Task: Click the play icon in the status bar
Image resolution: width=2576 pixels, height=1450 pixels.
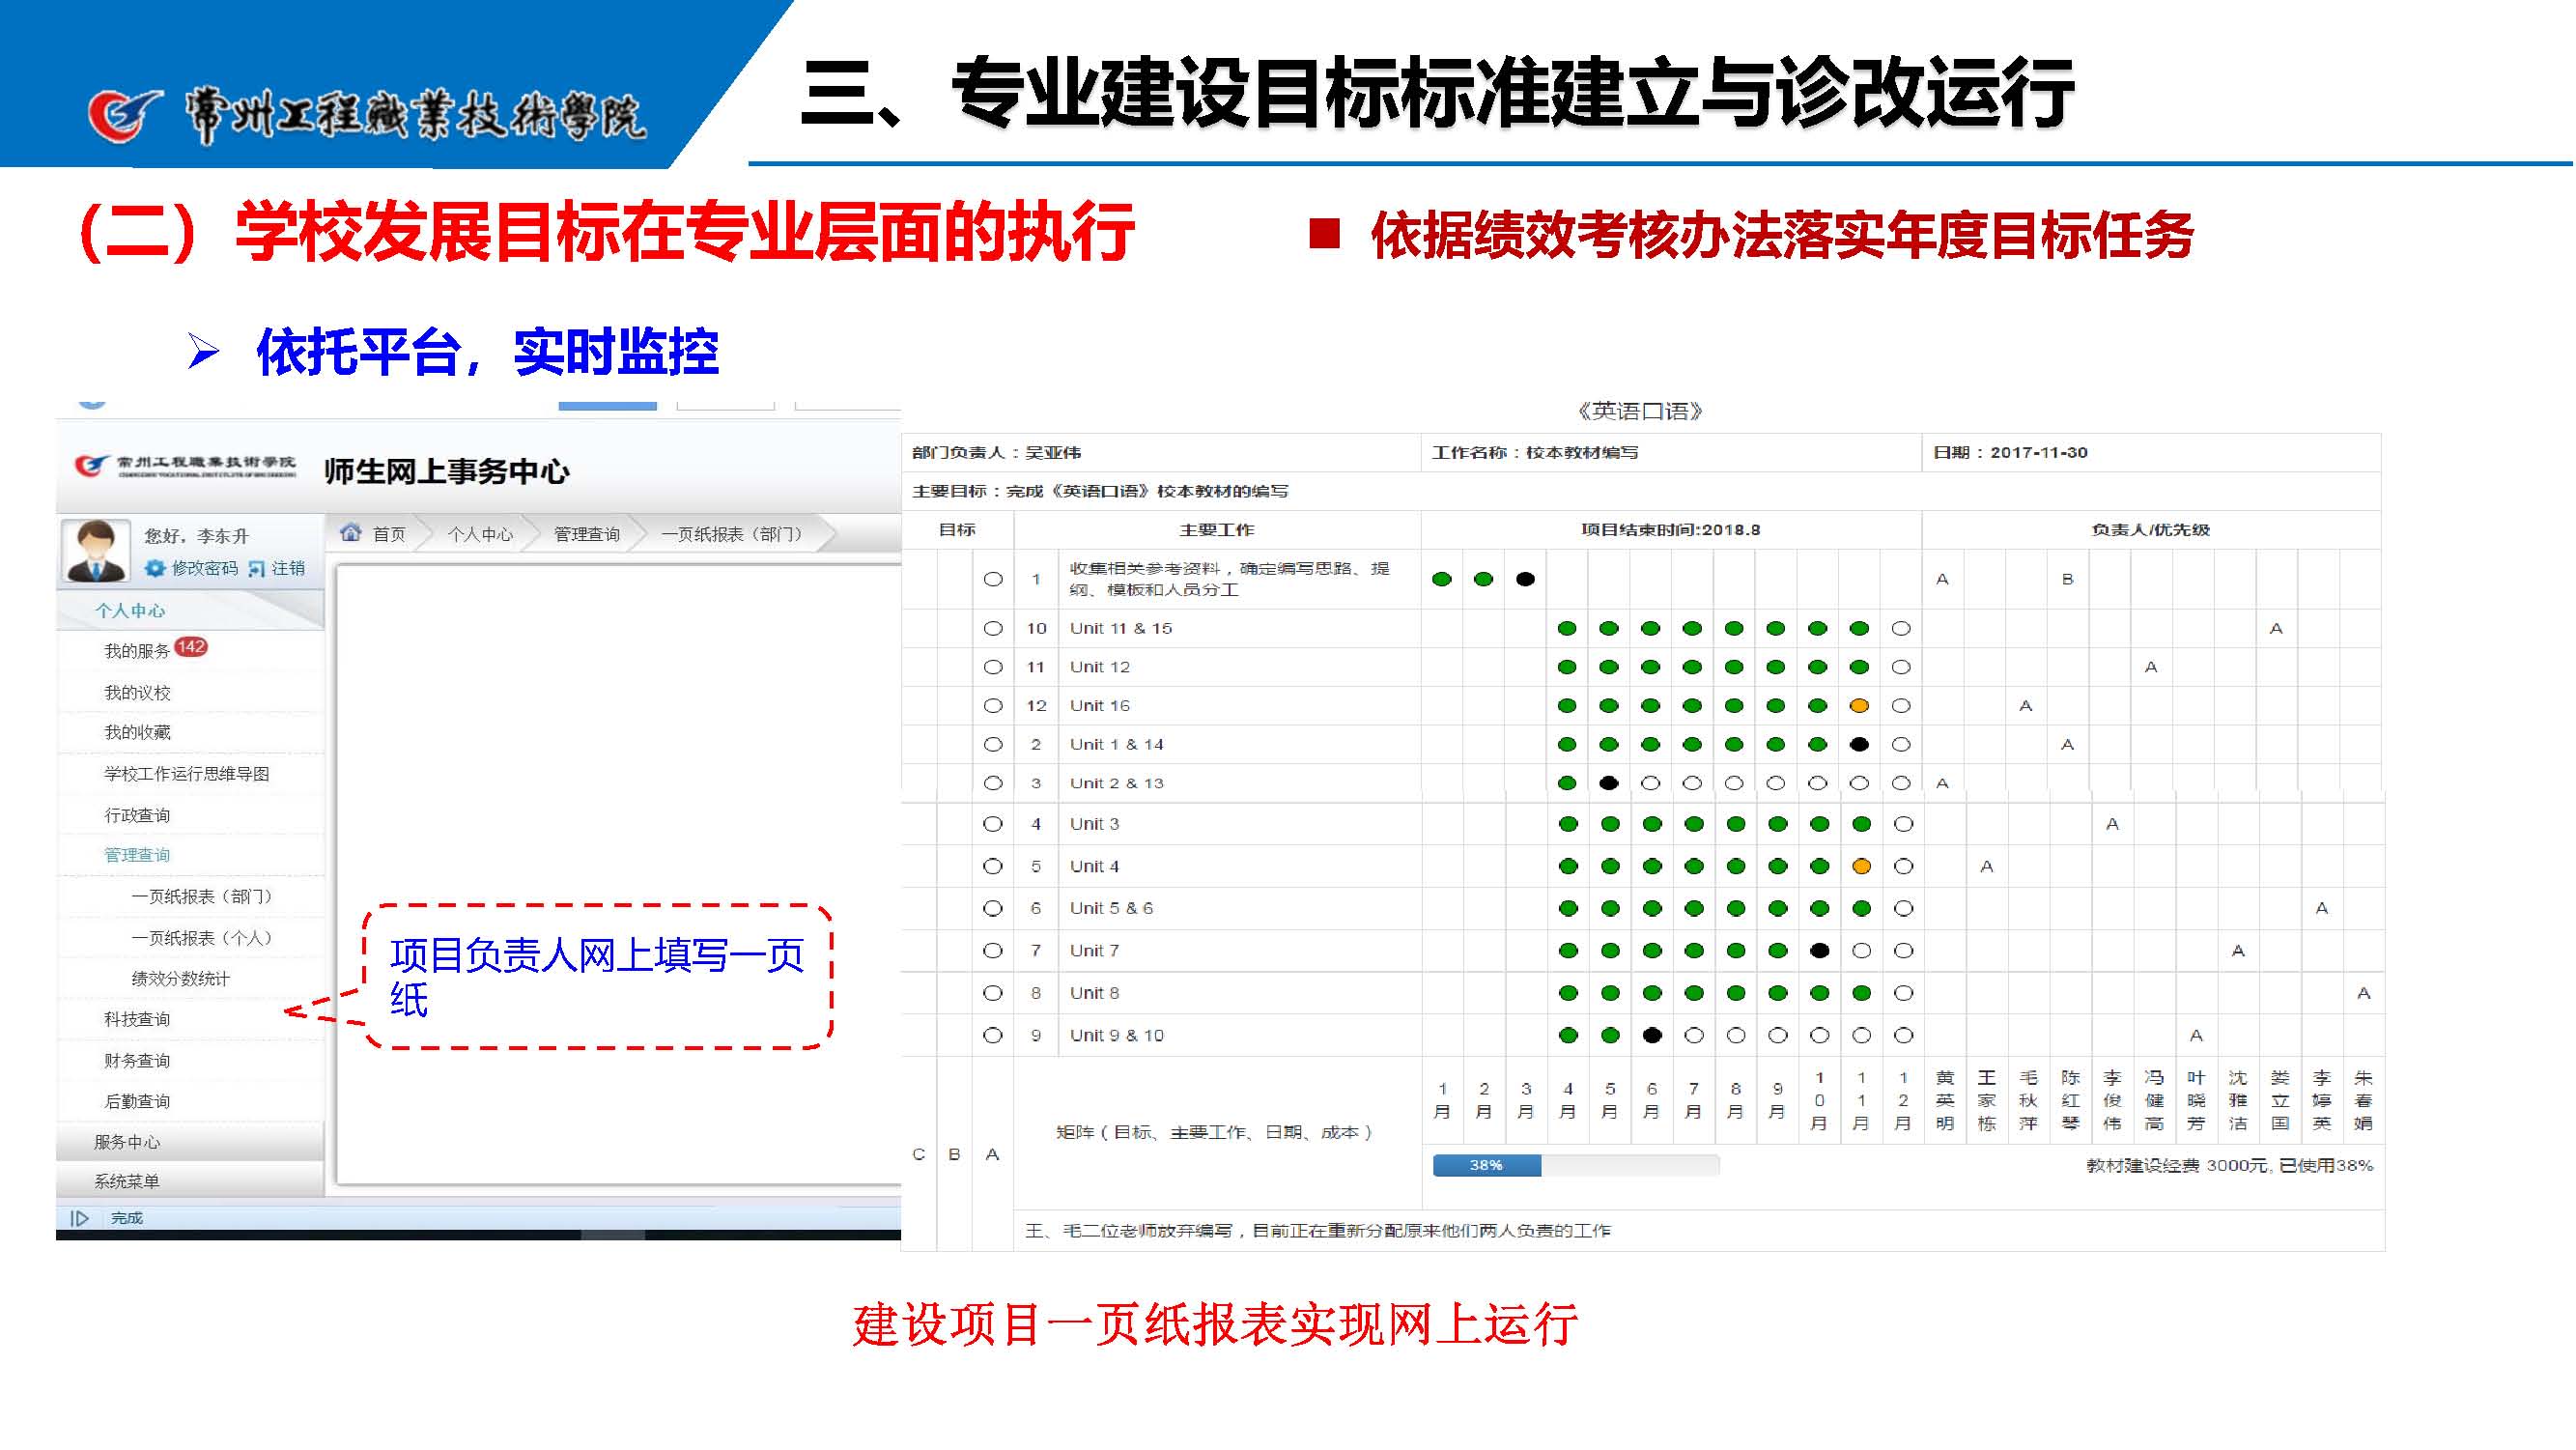Action: click(x=80, y=1219)
